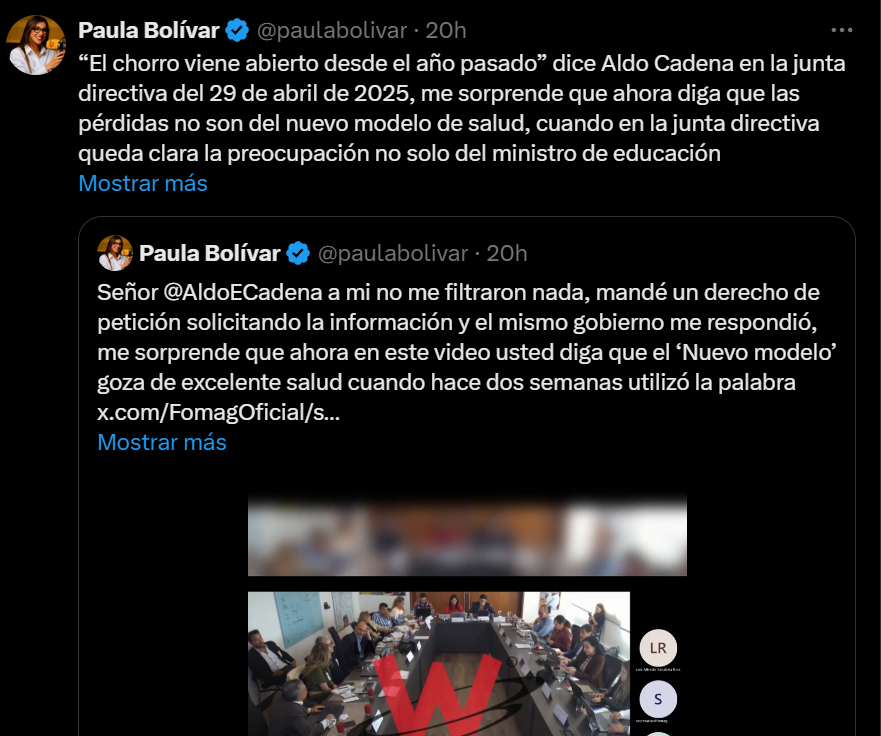Click the red W watermark logo on video
The image size is (881, 736).
(x=437, y=696)
